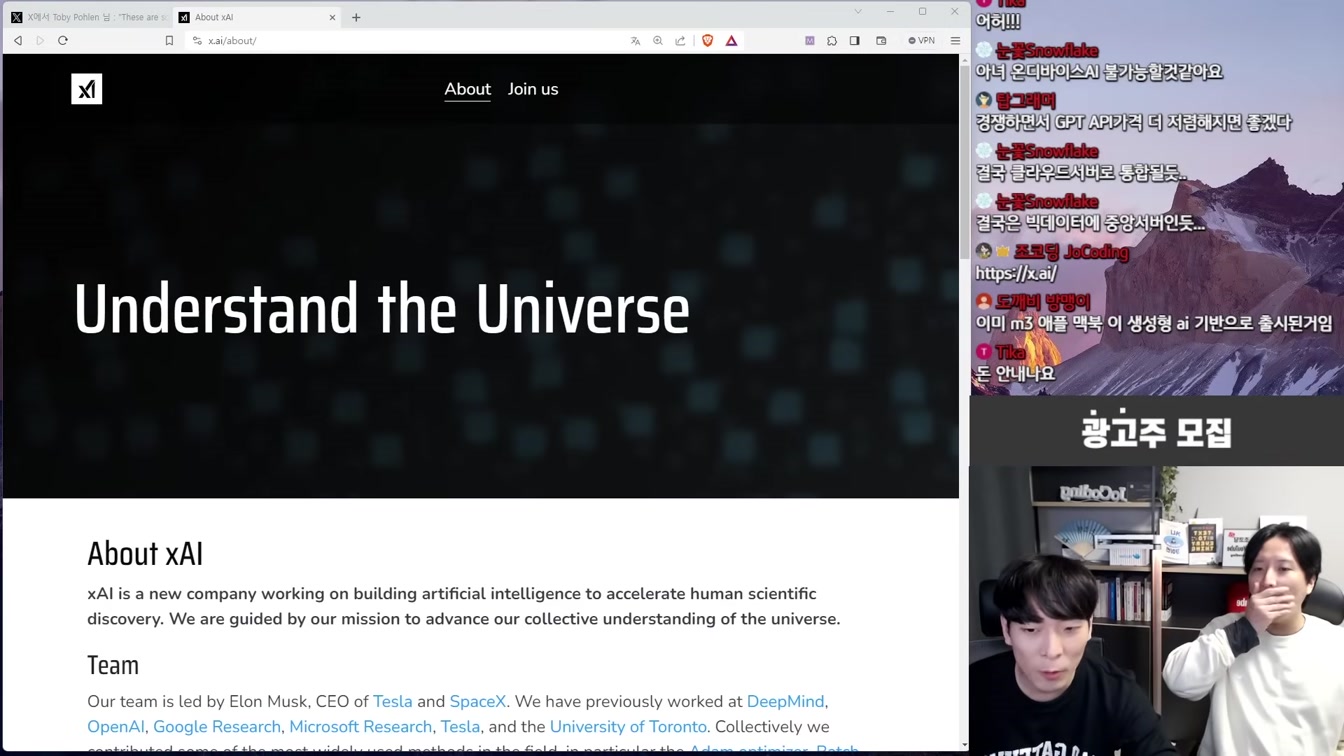Click the browser forward arrow

(x=40, y=41)
